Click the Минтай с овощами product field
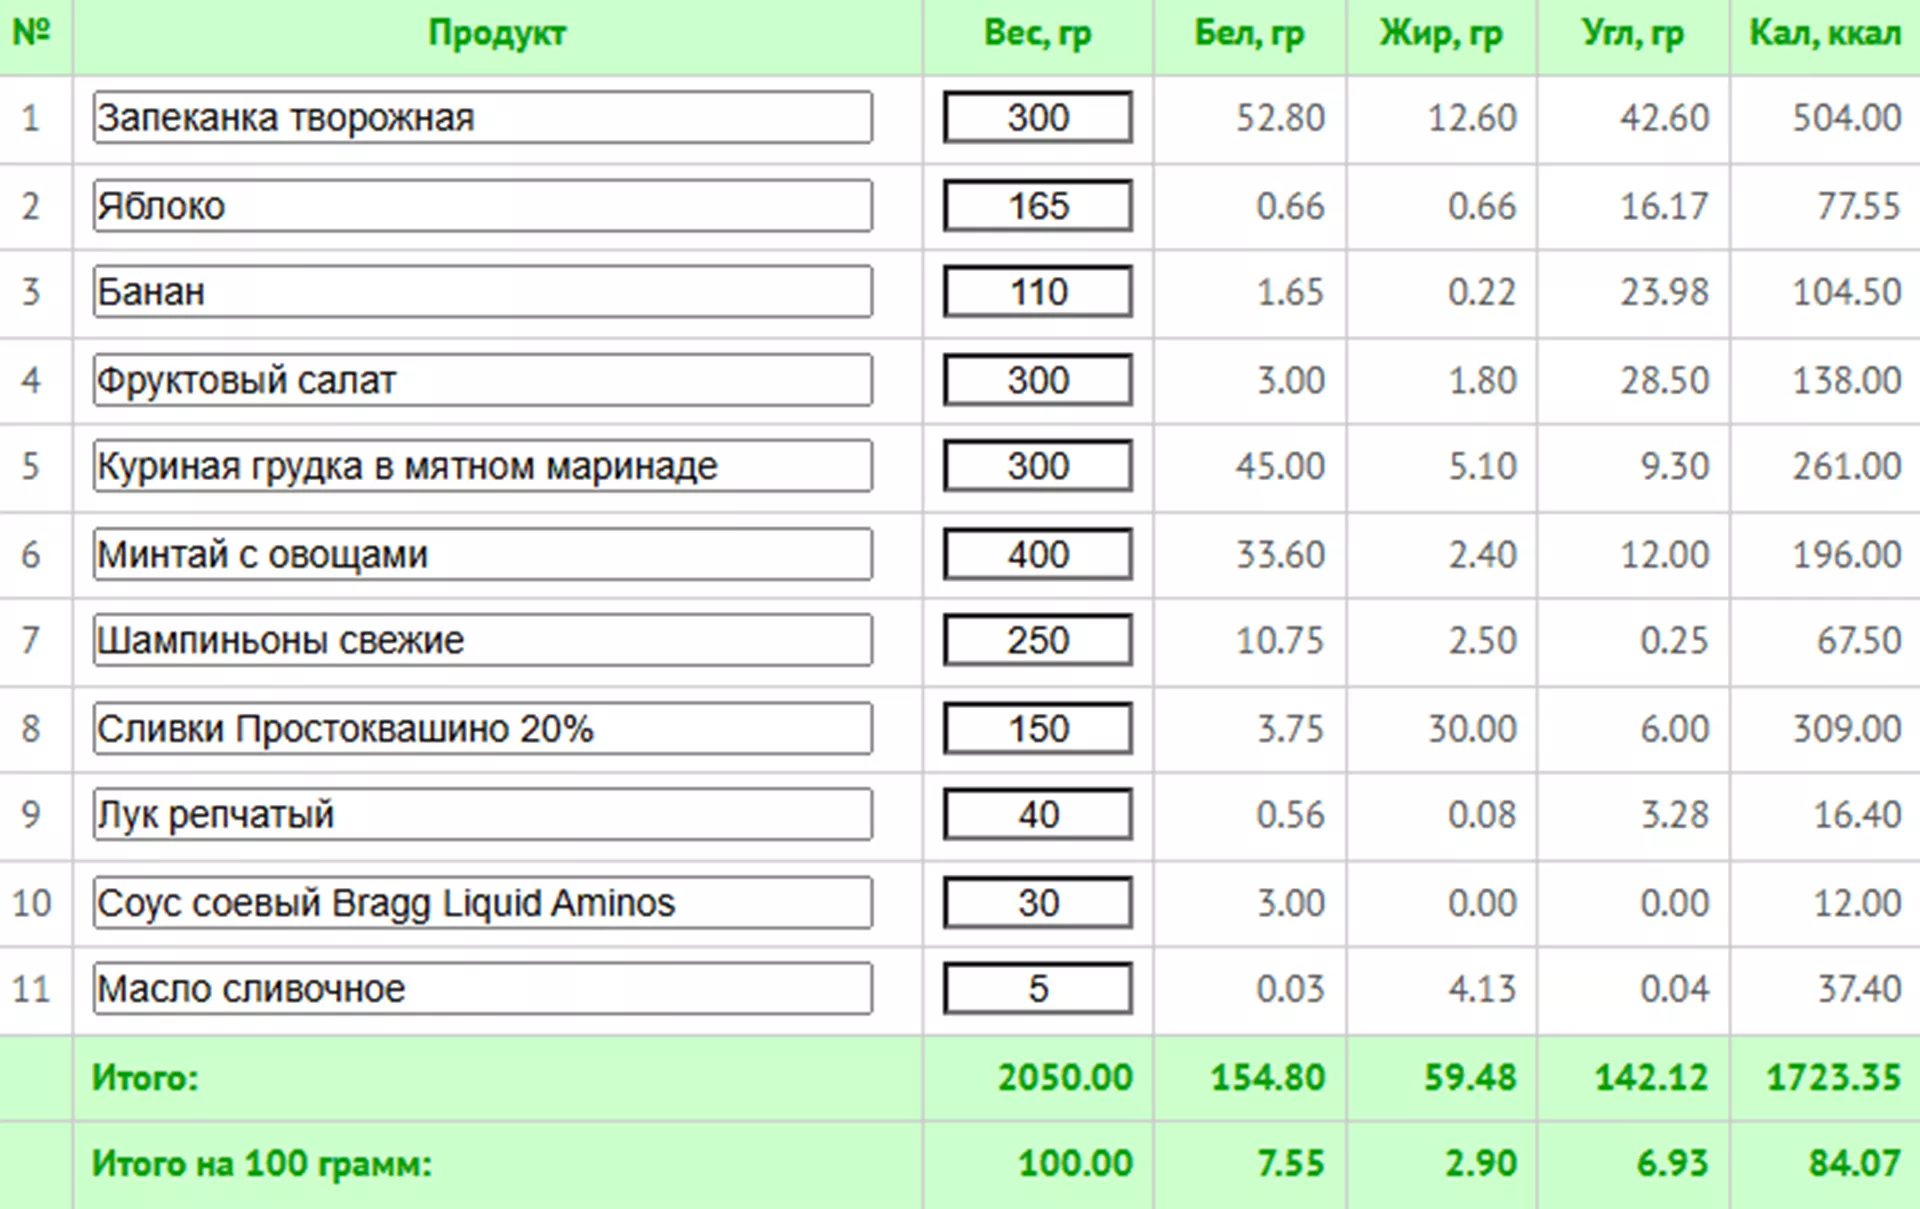Screen dimensions: 1920x1209 482,554
